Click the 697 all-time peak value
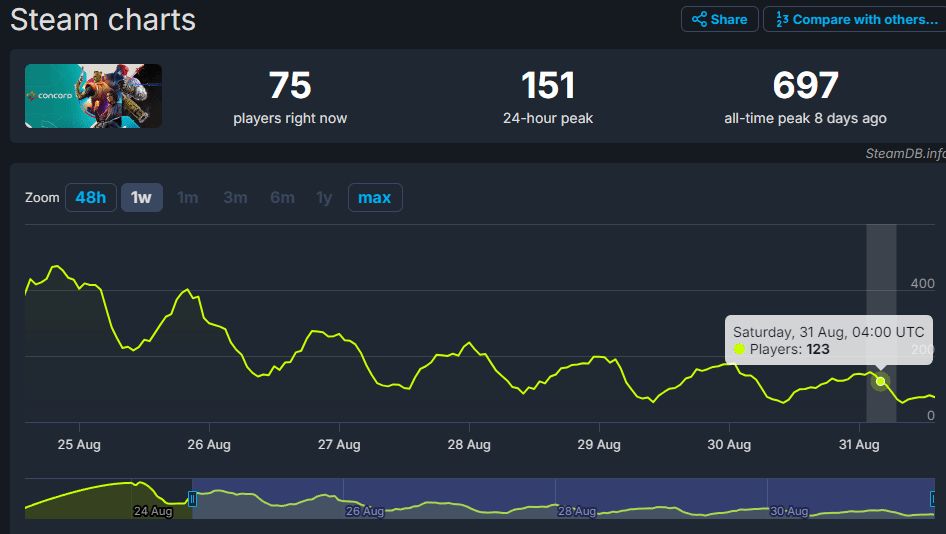This screenshot has height=534, width=946. (x=805, y=85)
